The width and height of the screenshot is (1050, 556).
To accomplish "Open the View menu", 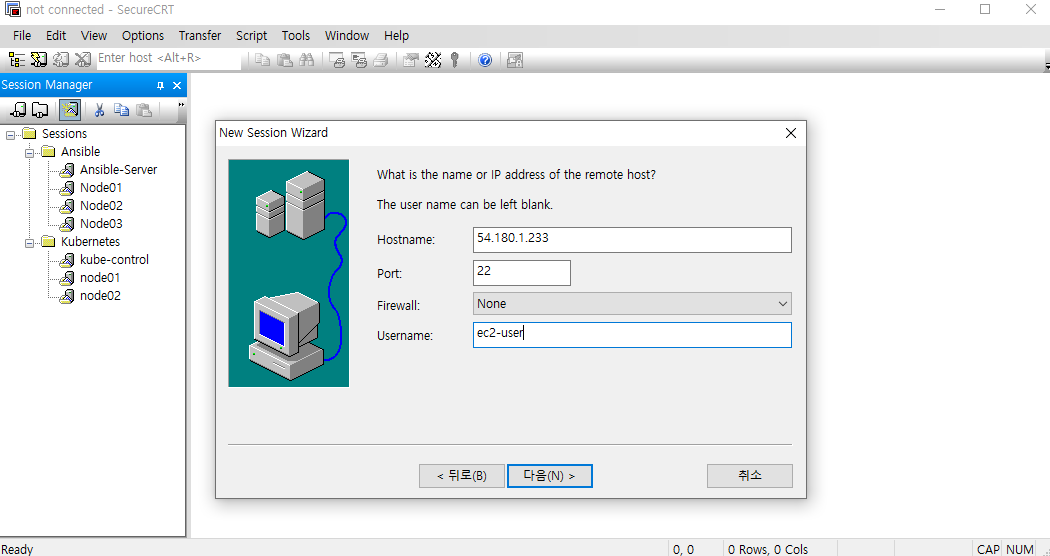I will point(94,36).
